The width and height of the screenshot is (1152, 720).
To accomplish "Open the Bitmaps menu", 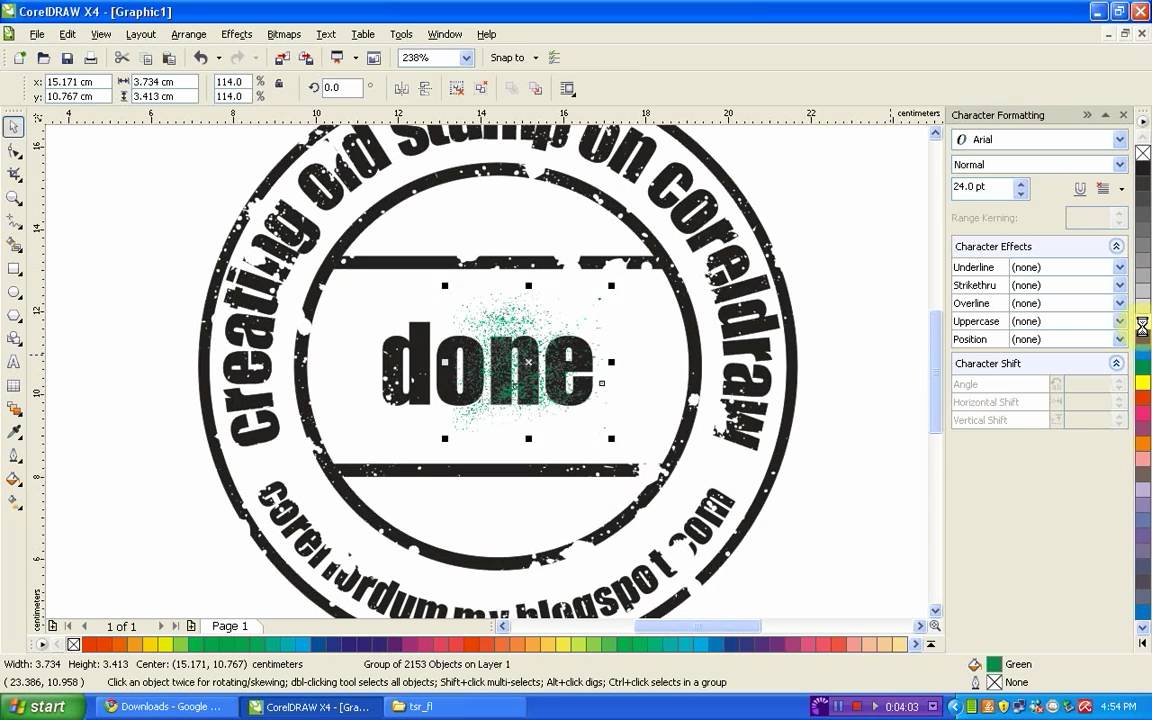I will (x=284, y=34).
